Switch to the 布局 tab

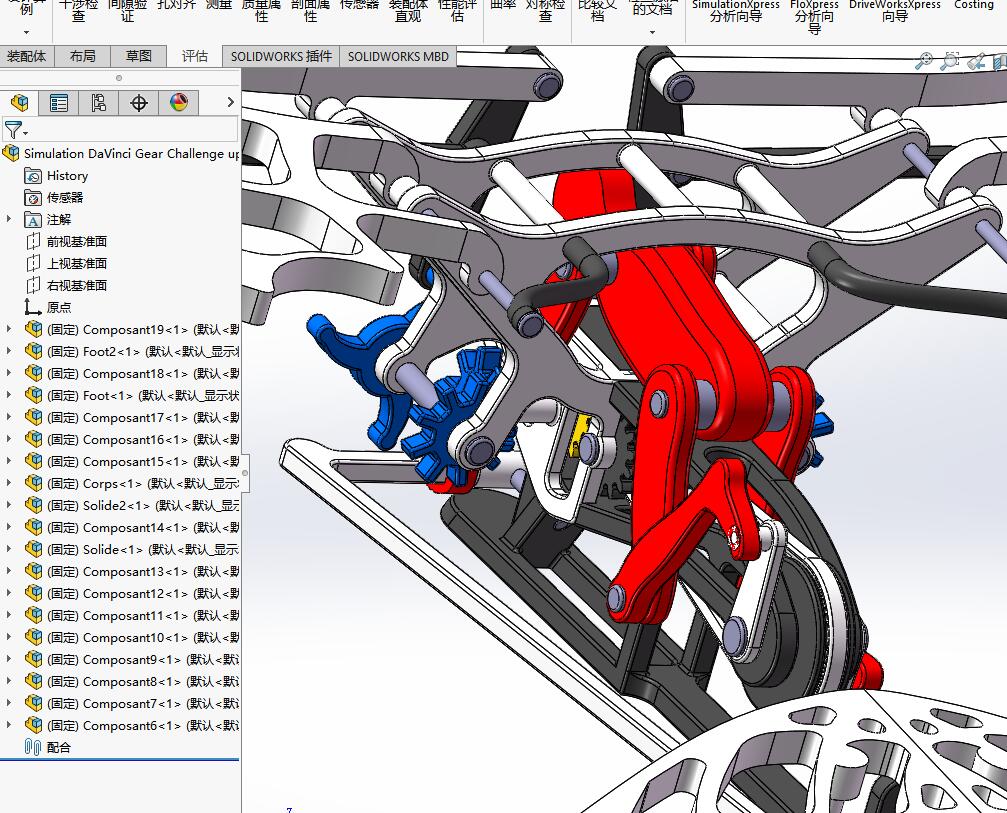click(x=82, y=57)
